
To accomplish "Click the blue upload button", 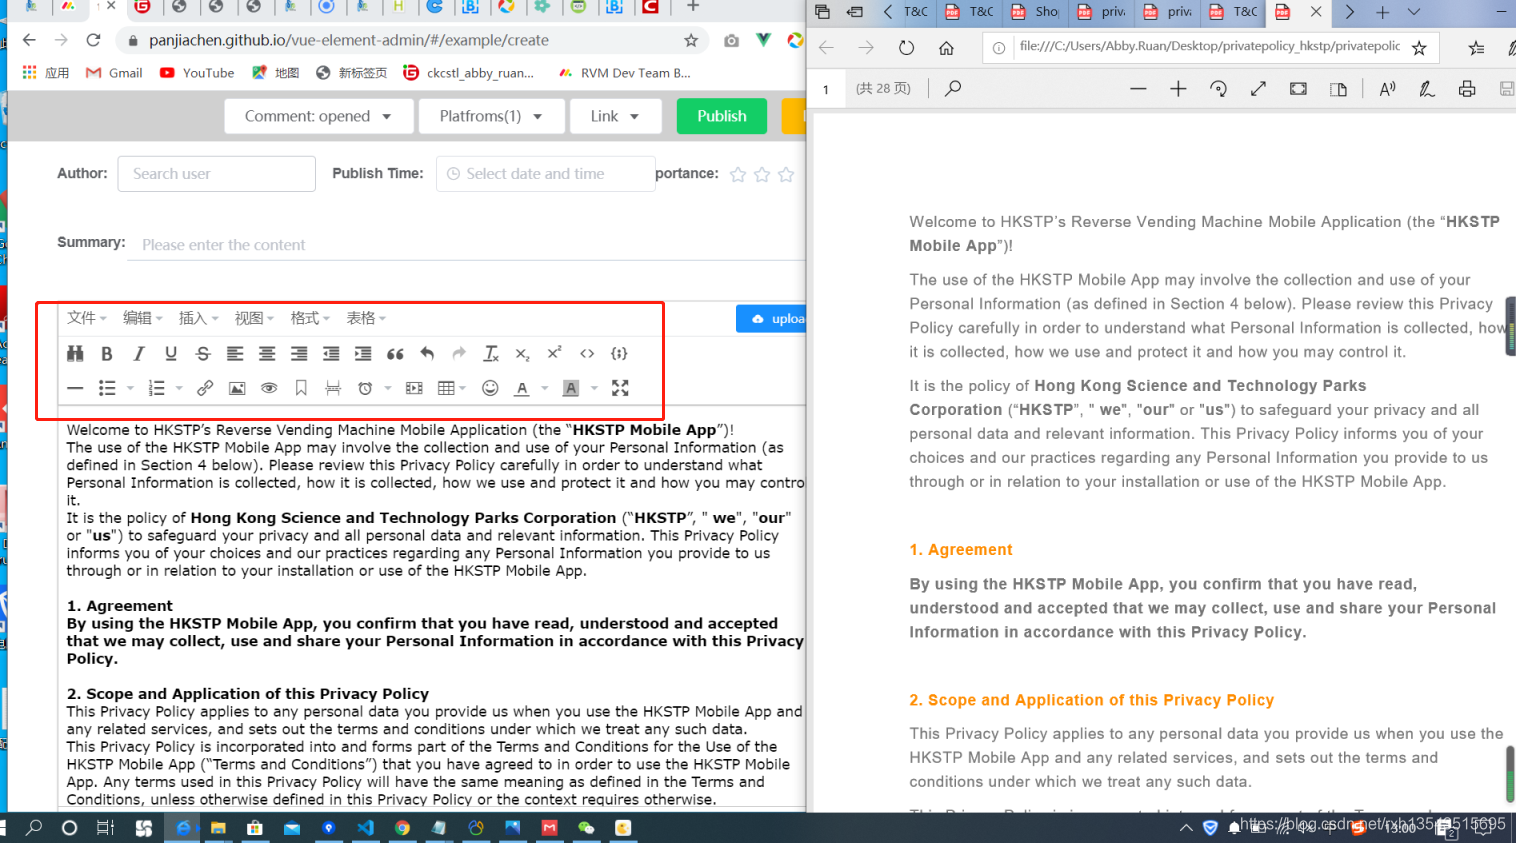I will tap(771, 319).
